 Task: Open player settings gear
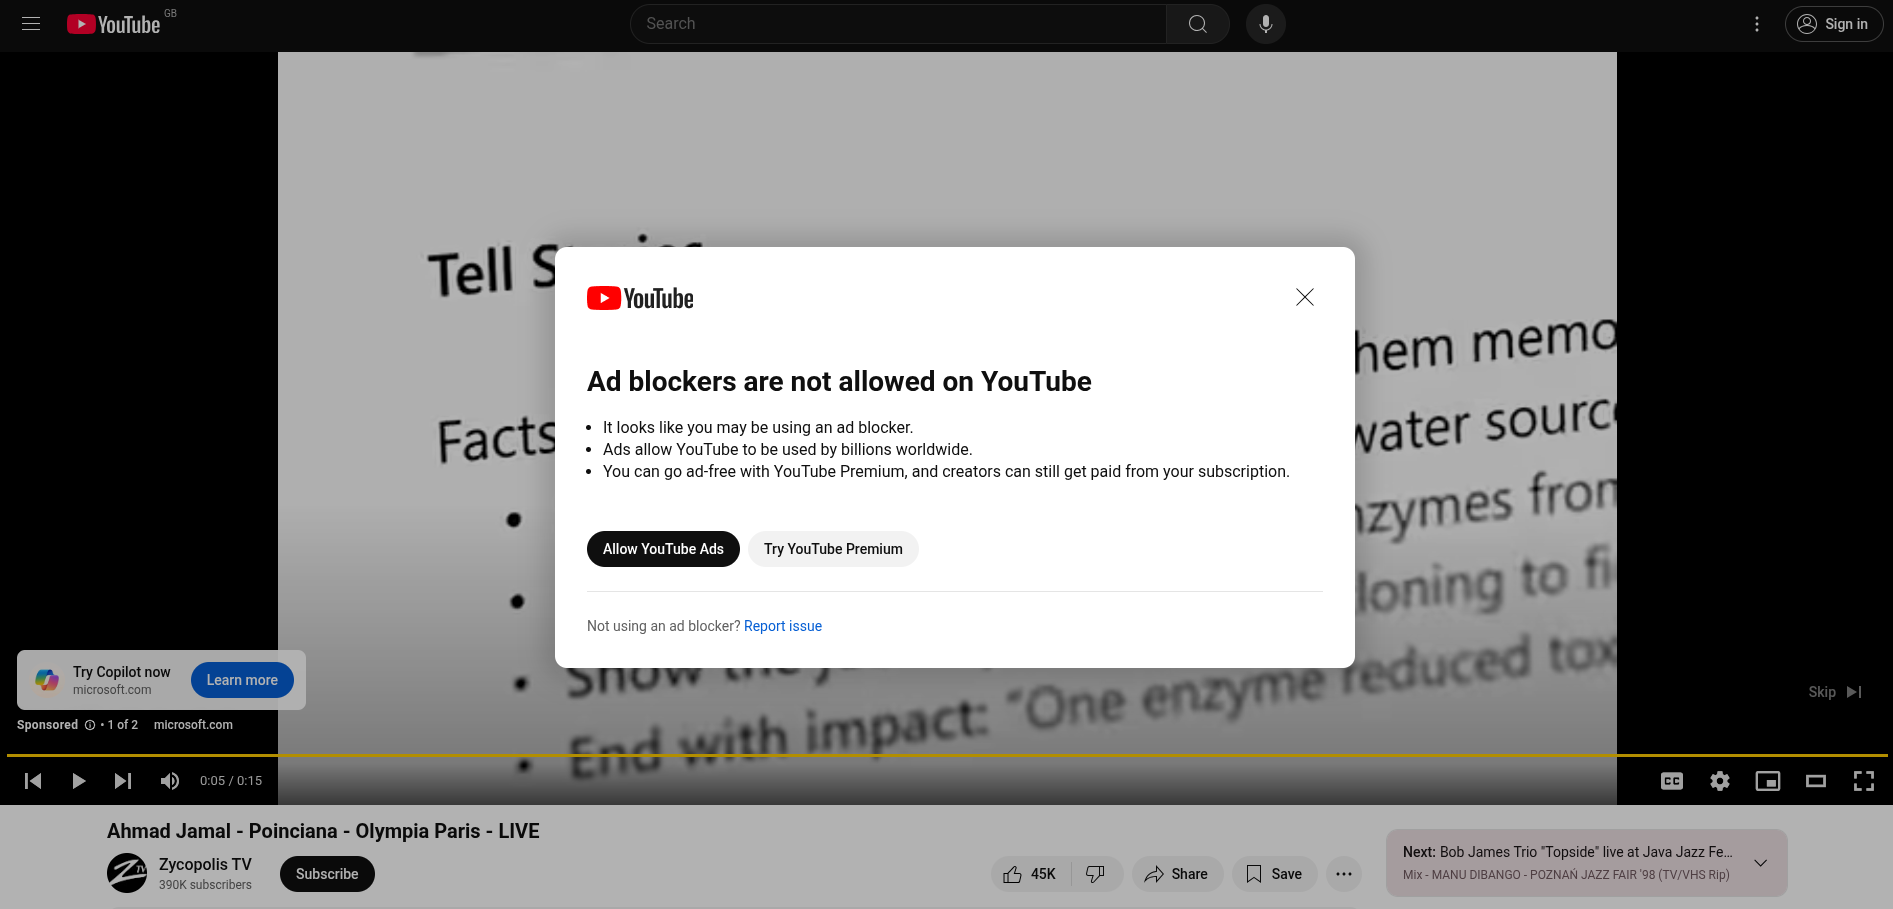click(1720, 781)
